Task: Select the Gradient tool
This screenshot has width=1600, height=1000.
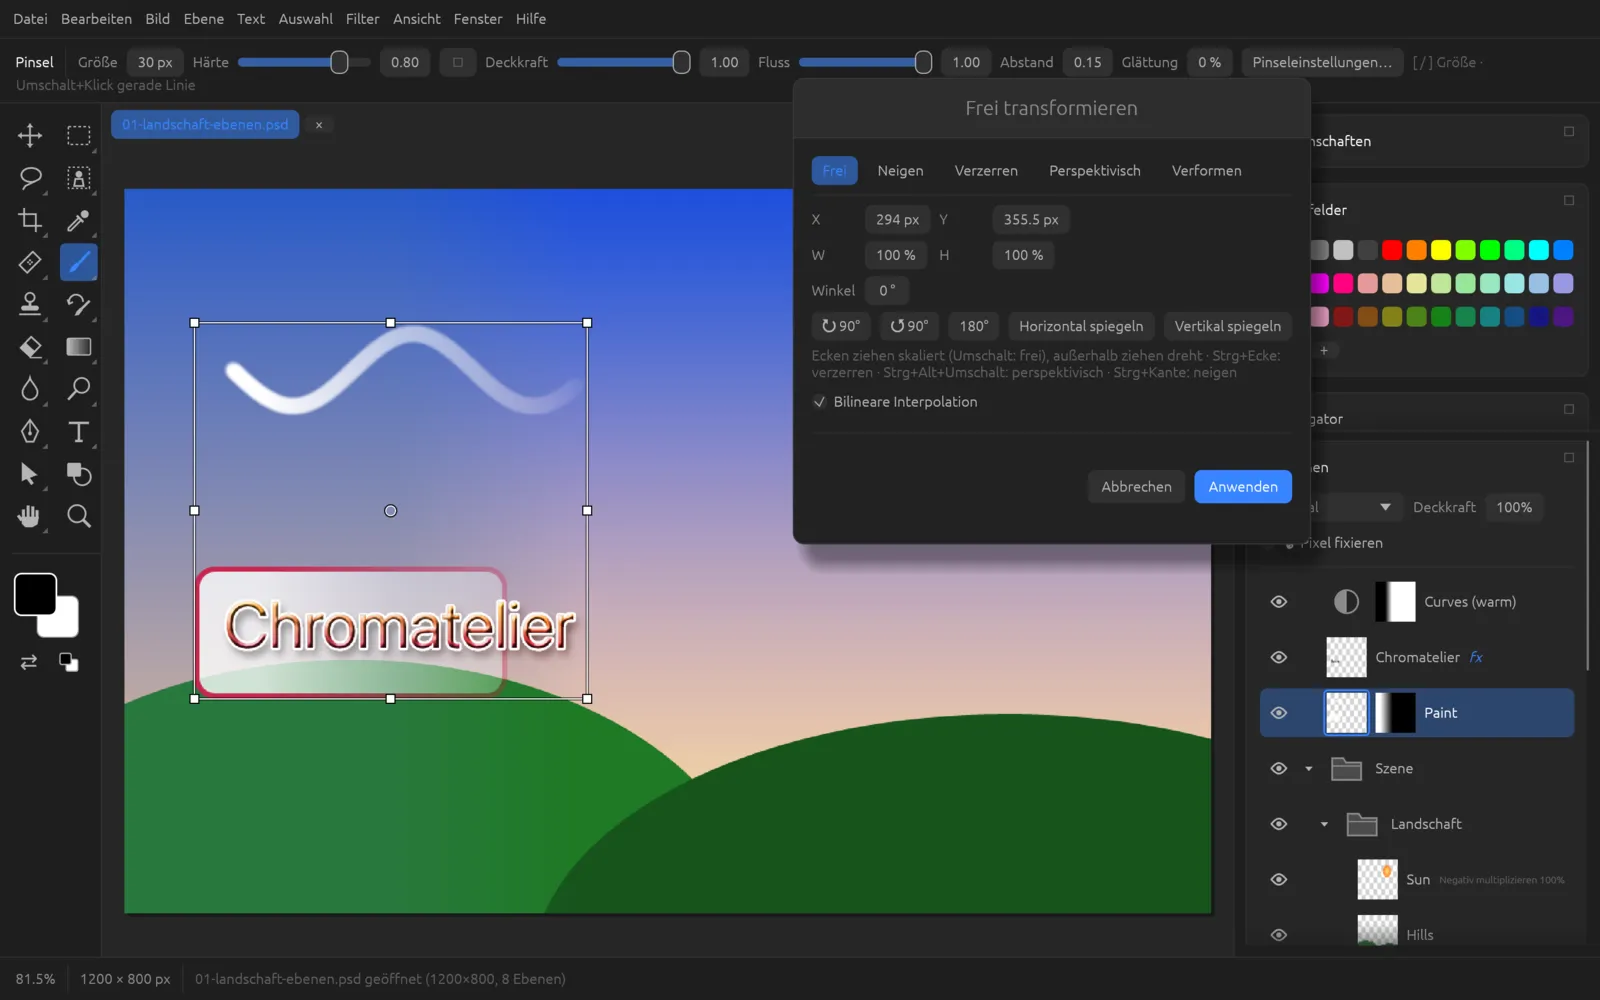Action: 78,347
